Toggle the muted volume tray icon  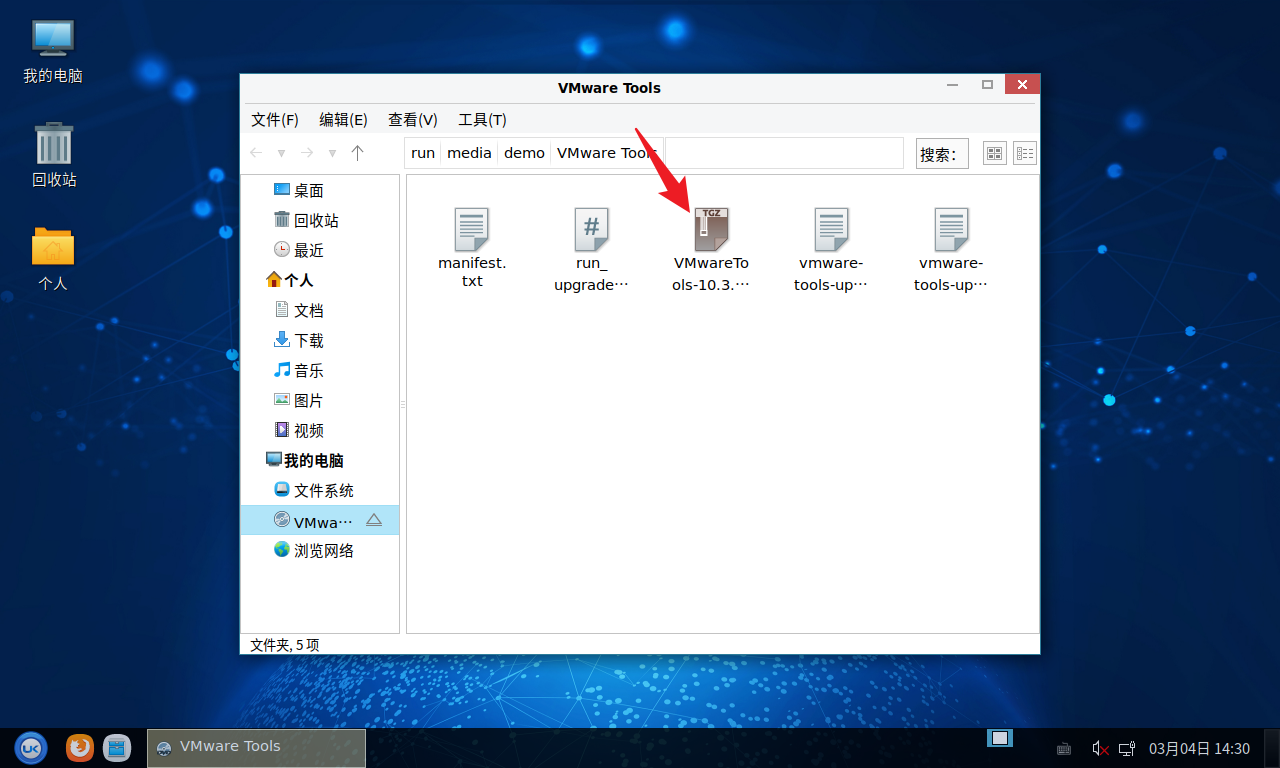click(x=1100, y=748)
